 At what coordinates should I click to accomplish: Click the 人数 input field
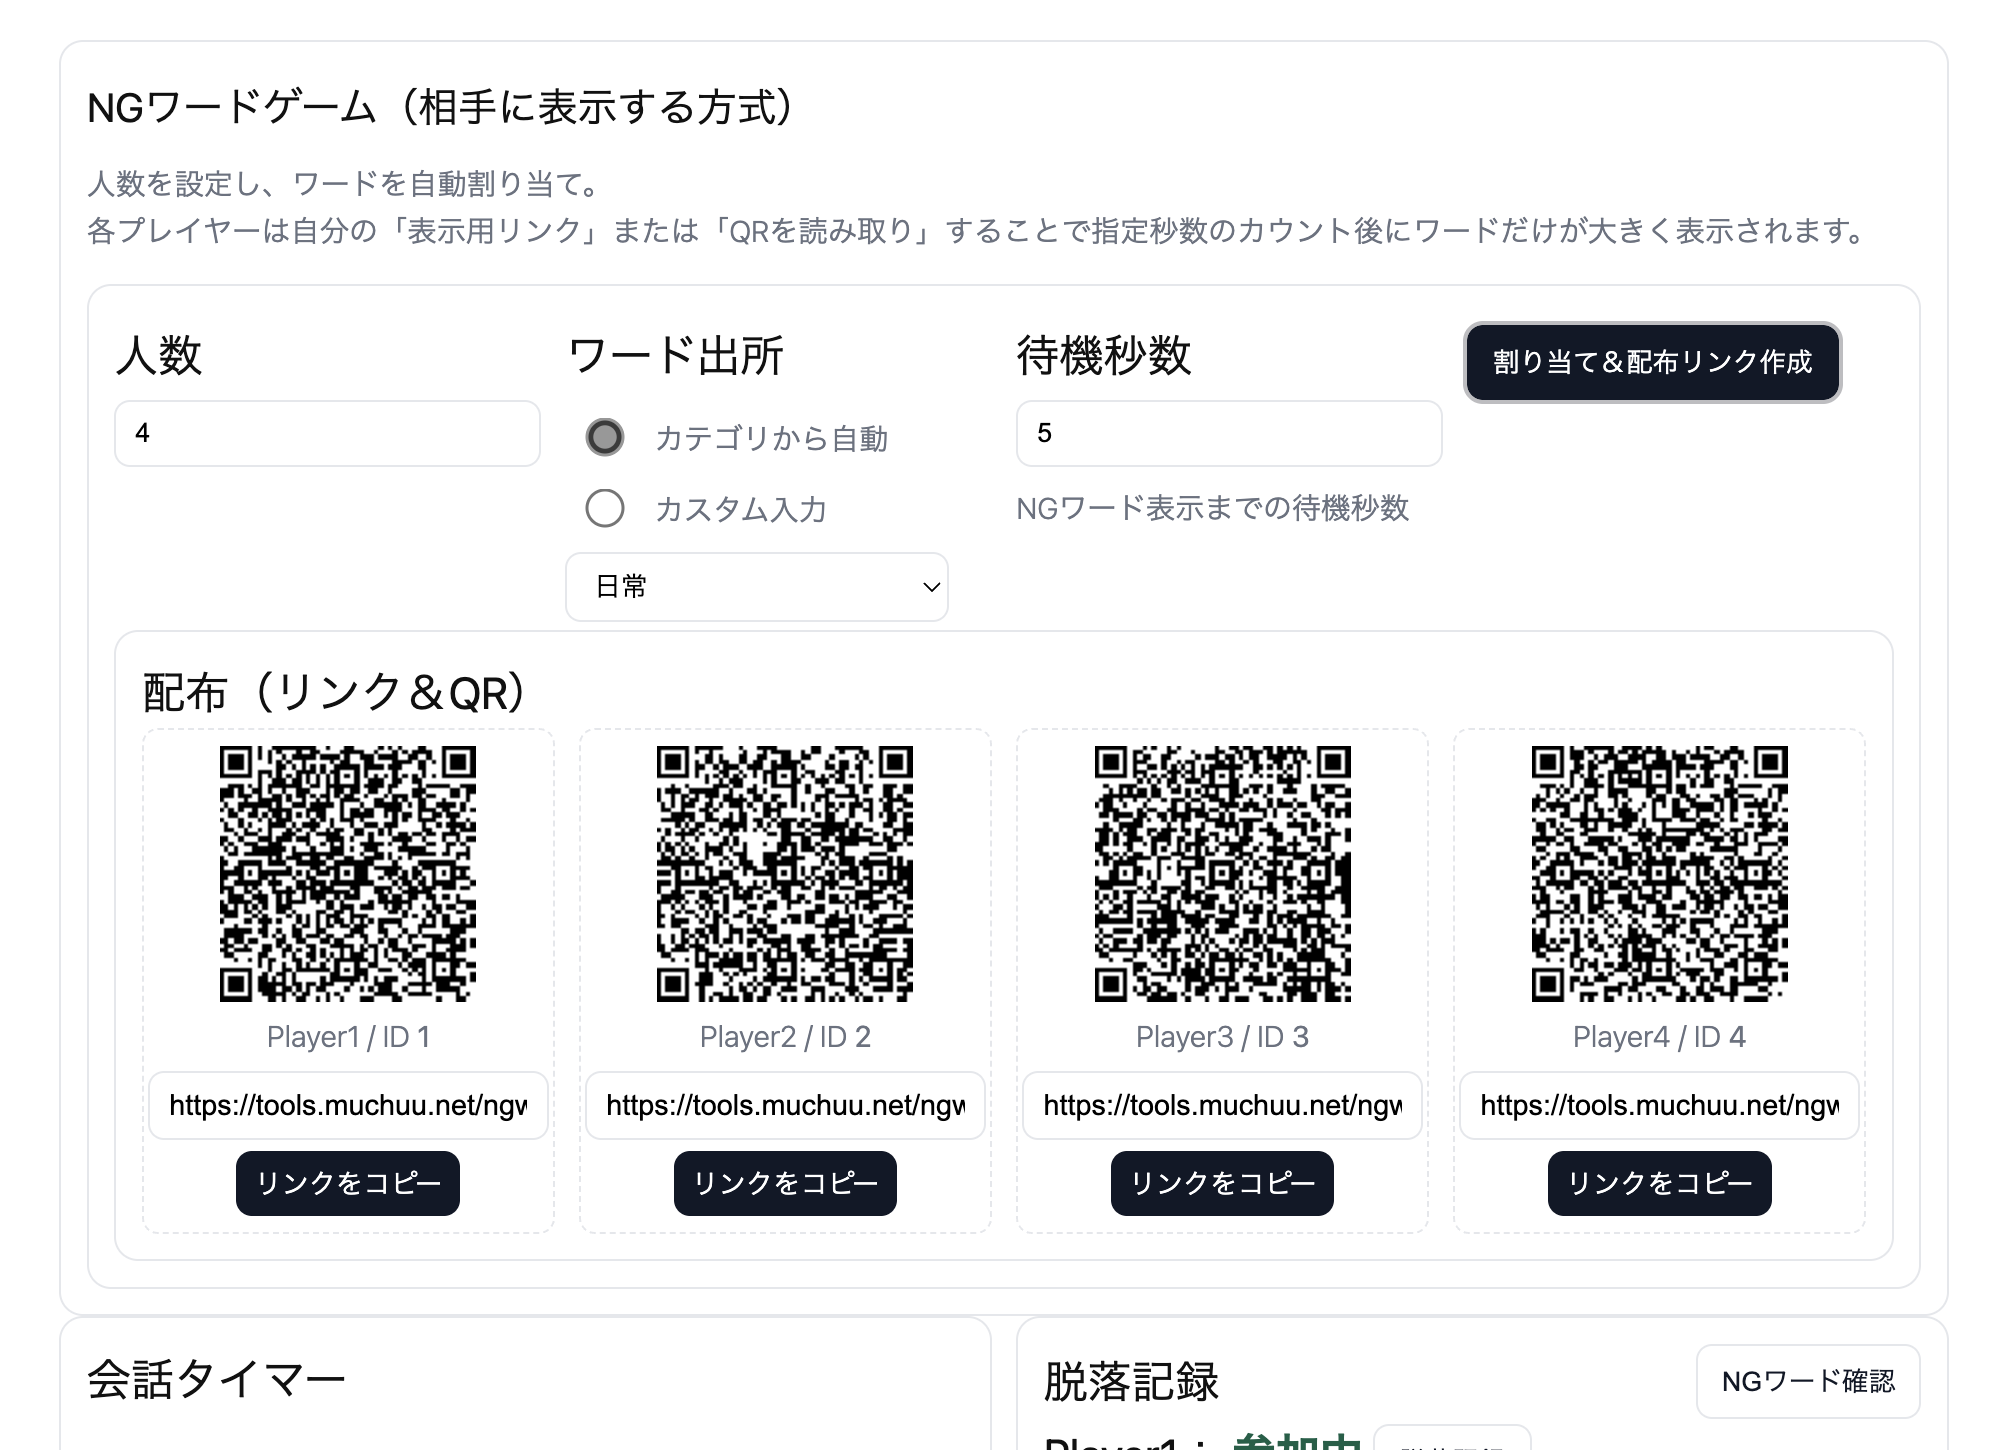click(327, 433)
